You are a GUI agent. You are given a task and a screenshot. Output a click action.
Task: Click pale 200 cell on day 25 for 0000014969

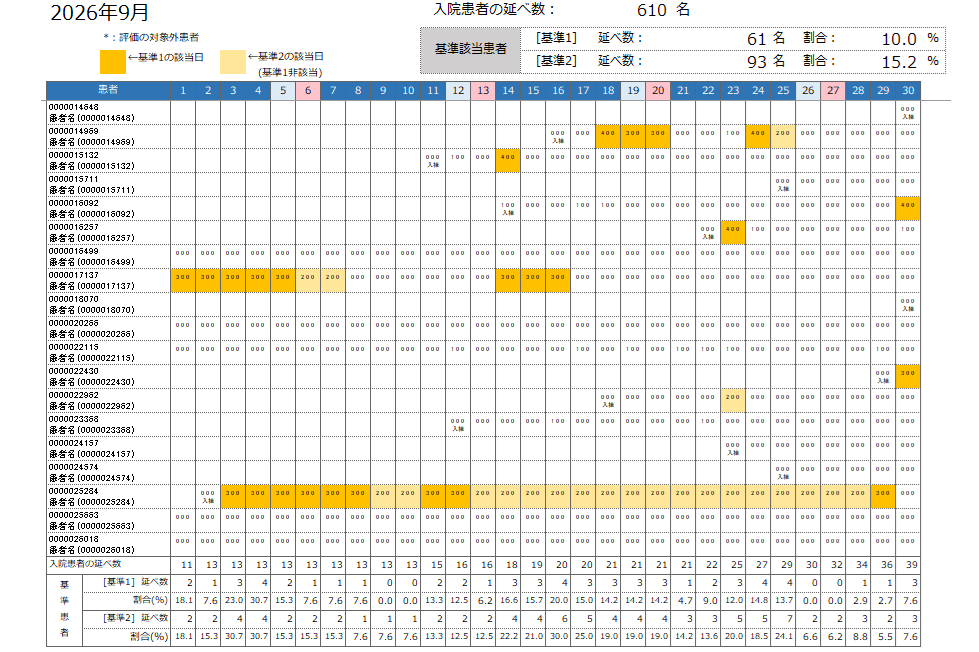(783, 137)
